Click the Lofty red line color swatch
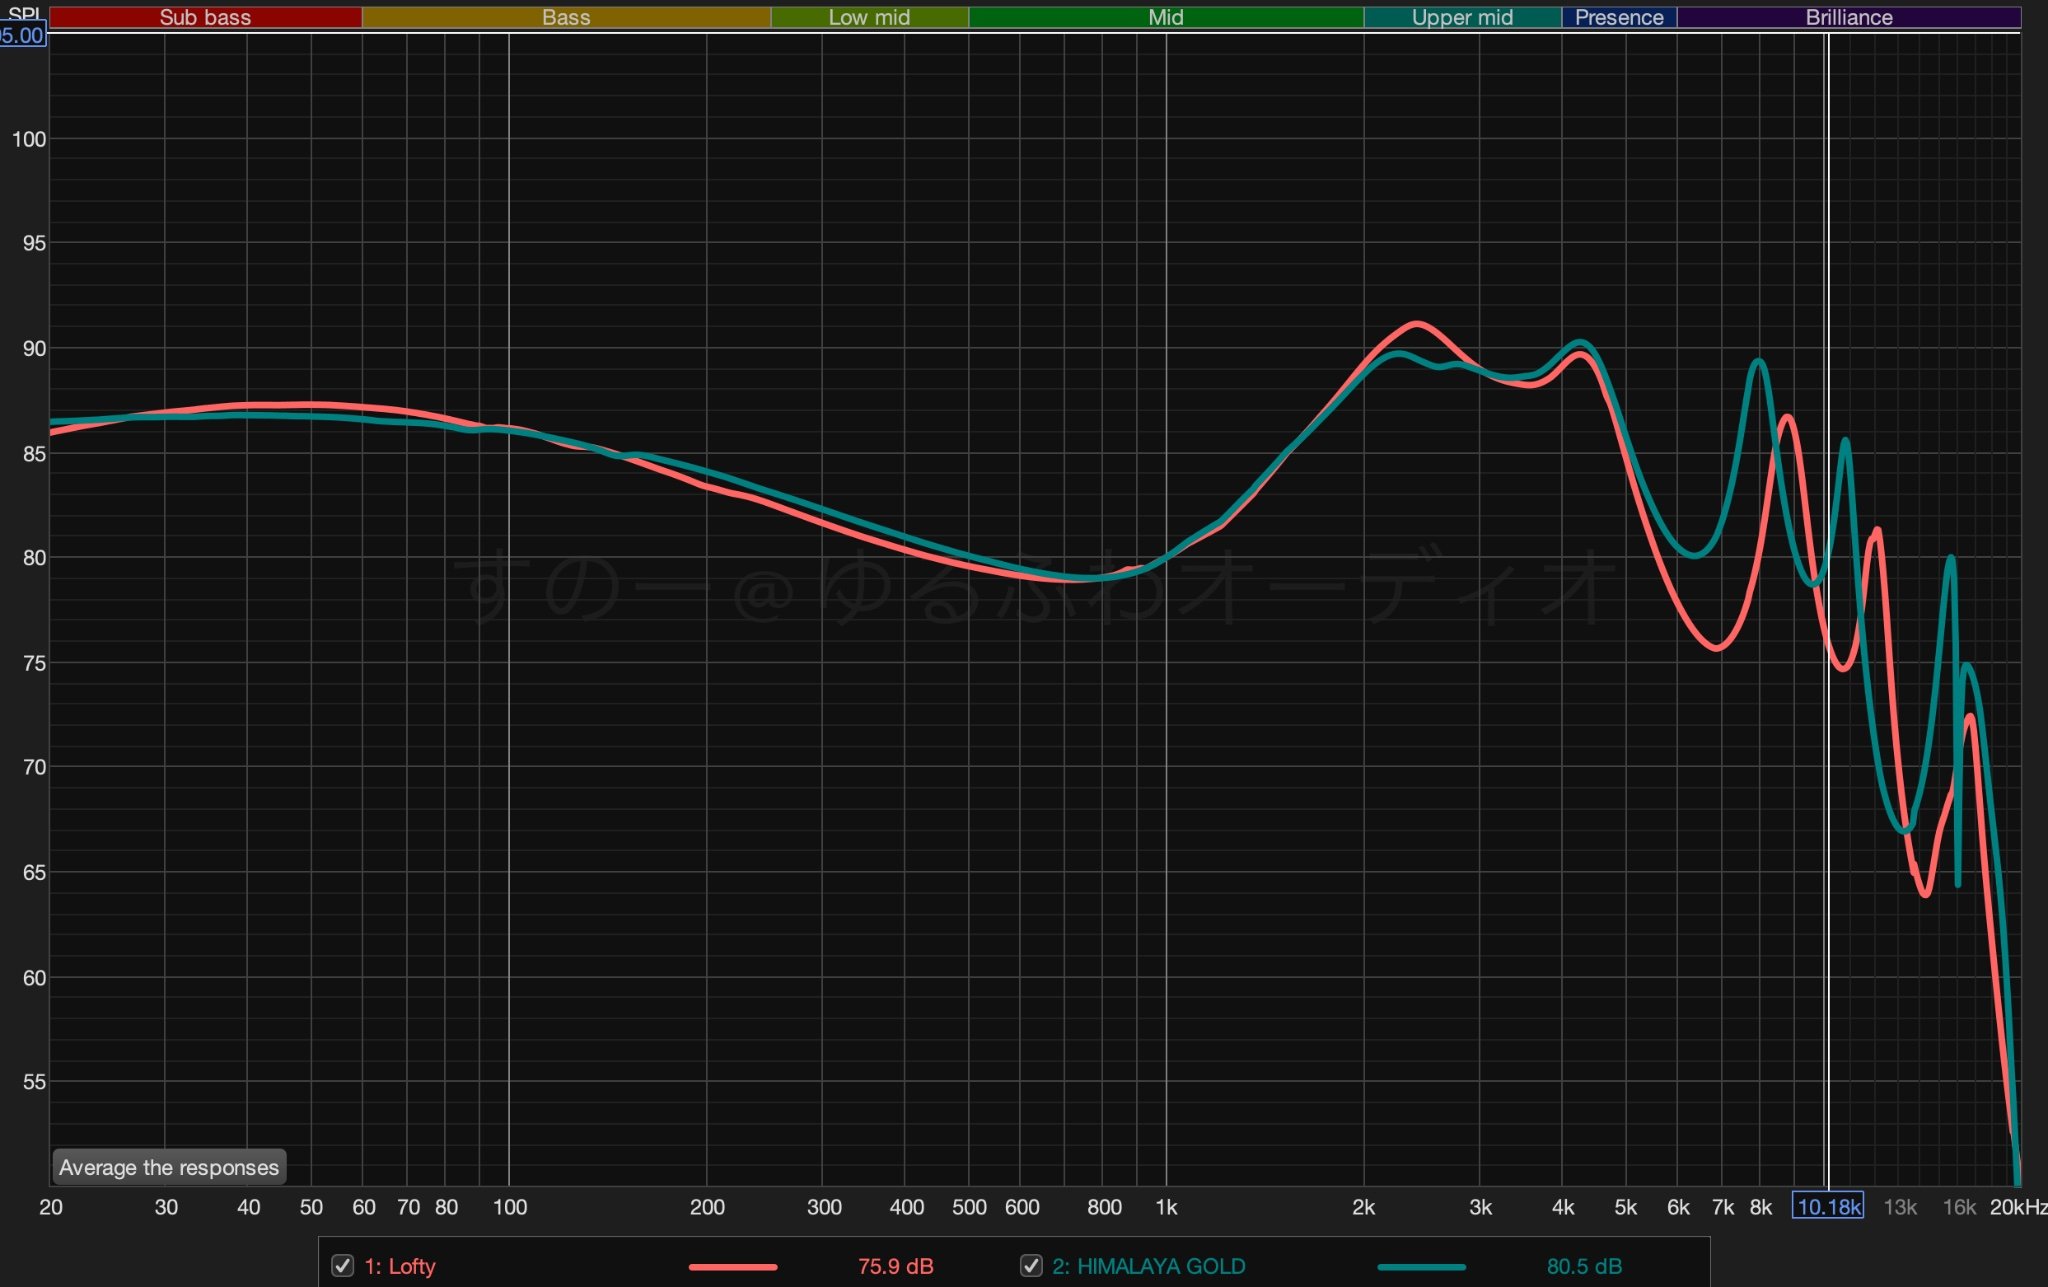Image resolution: width=2048 pixels, height=1287 pixels. pos(733,1267)
